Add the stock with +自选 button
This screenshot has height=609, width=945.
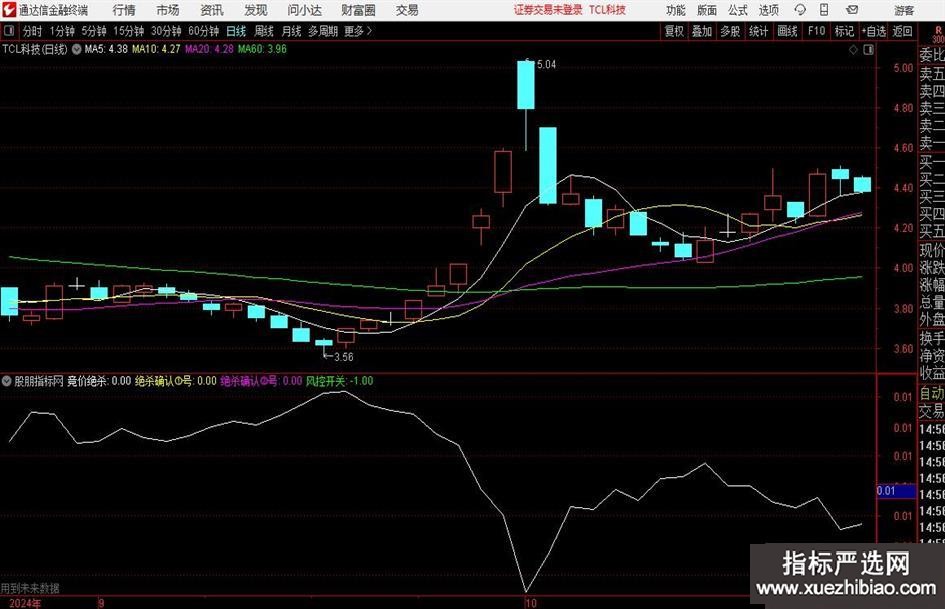(874, 31)
